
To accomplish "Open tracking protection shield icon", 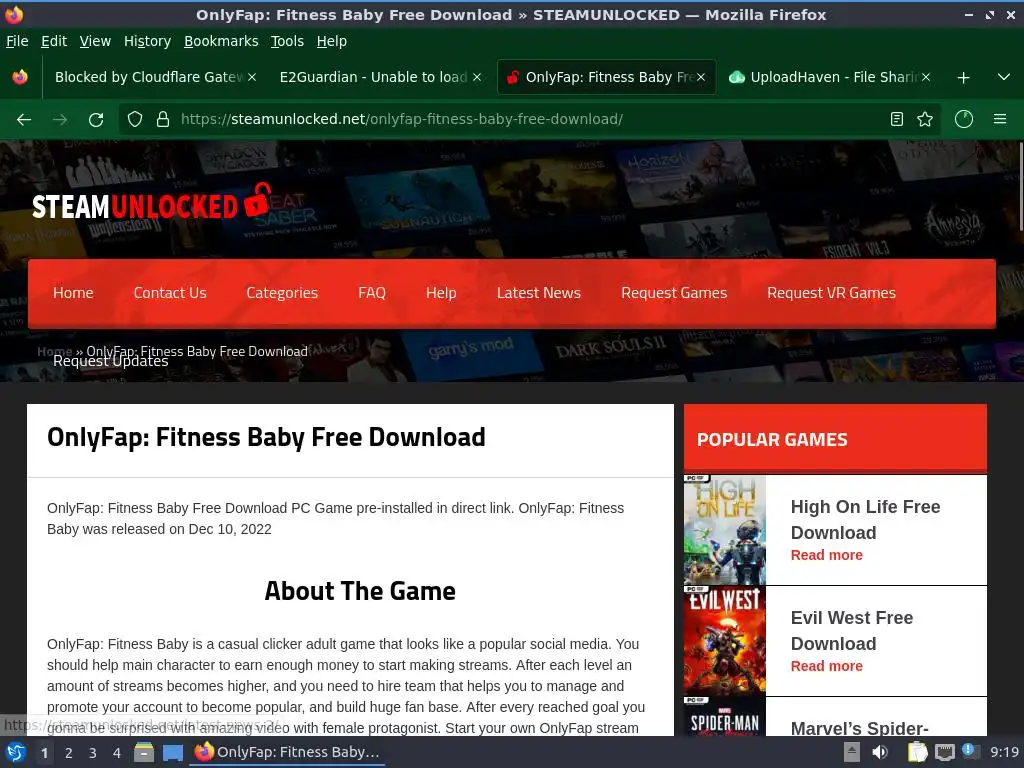I will 135,120.
